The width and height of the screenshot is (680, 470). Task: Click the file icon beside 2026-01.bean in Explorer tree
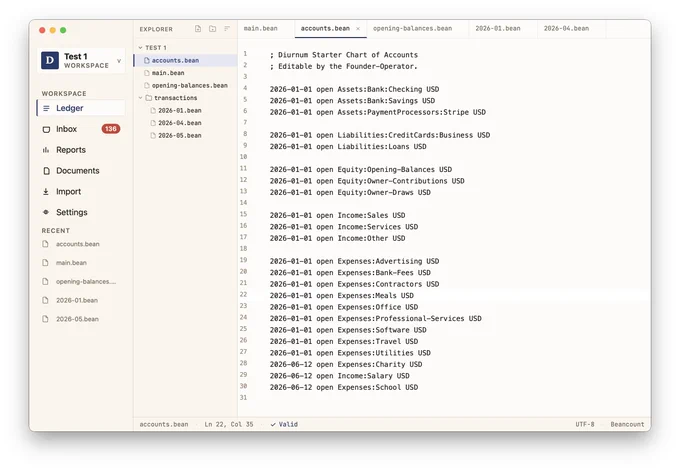(153, 111)
